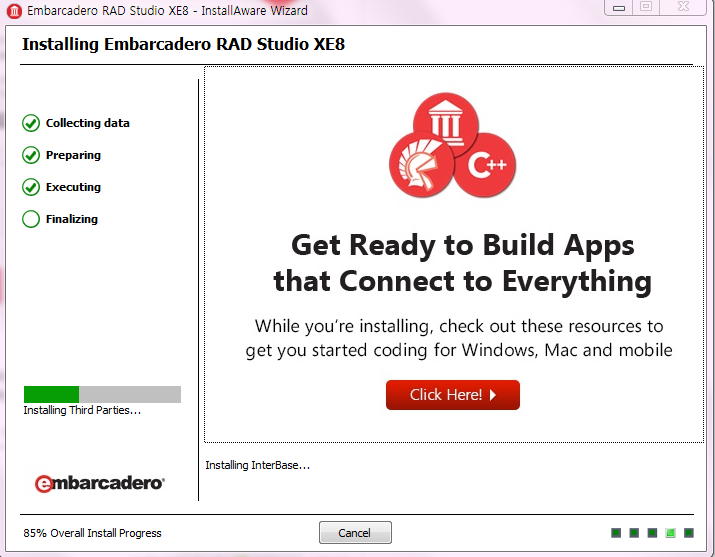Click the checkmark icon beside Preparing
The height and width of the screenshot is (557, 715).
coord(31,155)
